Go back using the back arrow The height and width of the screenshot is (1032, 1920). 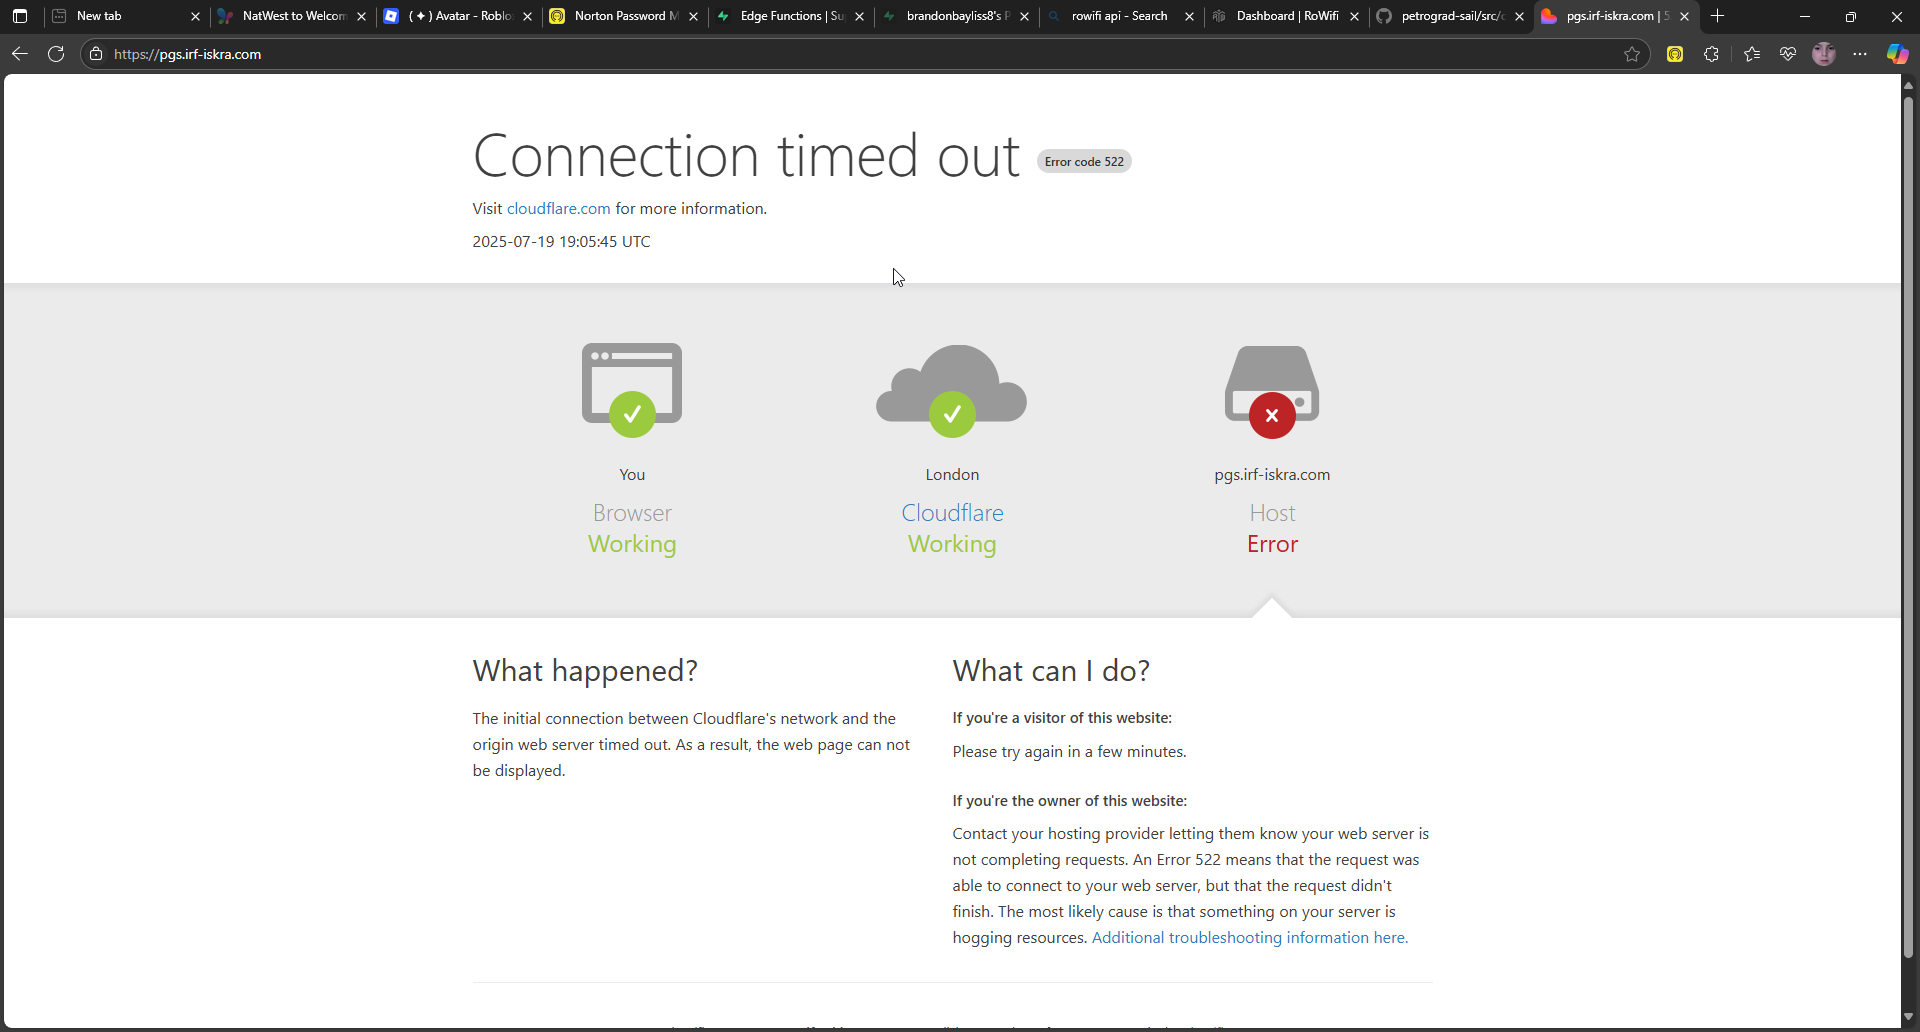[x=20, y=54]
